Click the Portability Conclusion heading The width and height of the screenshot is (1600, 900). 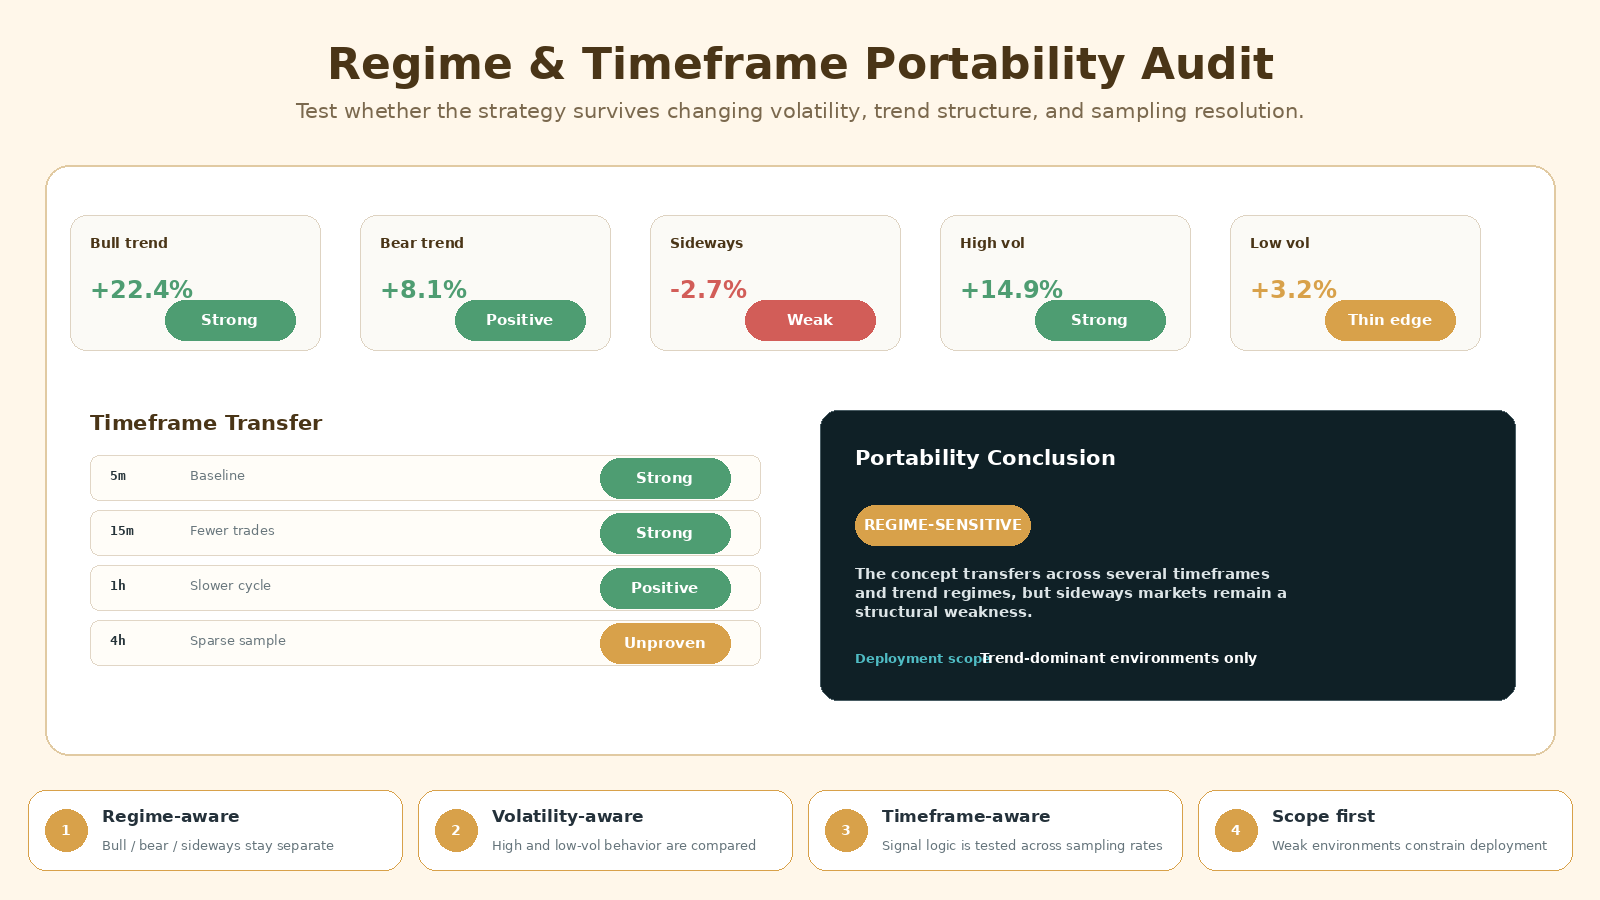(x=985, y=458)
